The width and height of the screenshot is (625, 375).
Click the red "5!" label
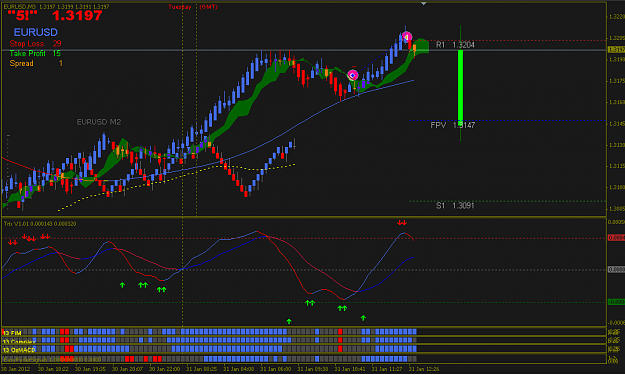tap(22, 16)
